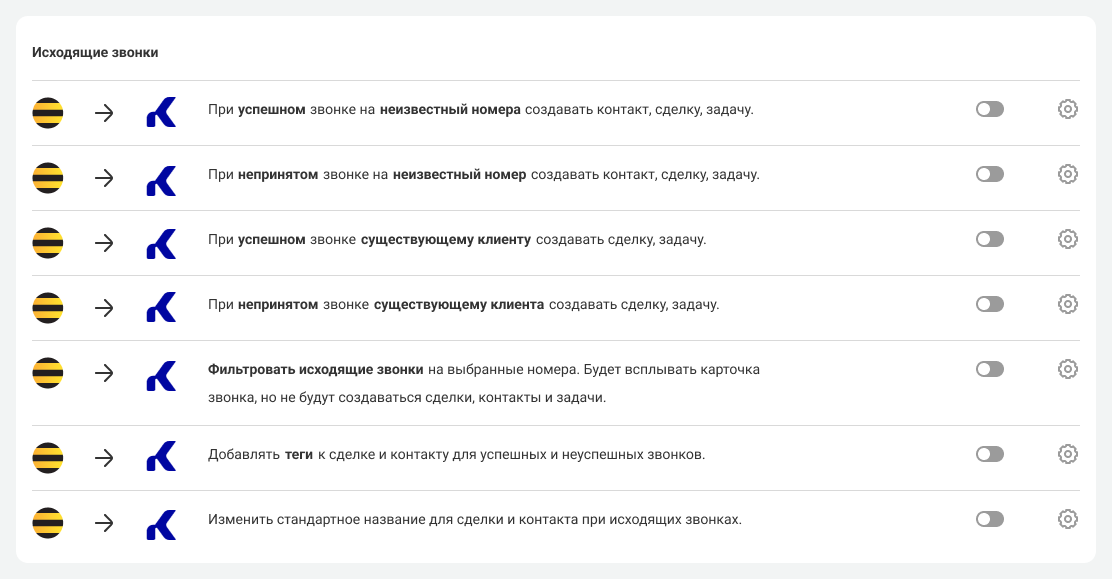Open gear settings for missed unknown-number call rule
The width and height of the screenshot is (1112, 579).
[x=1067, y=175]
